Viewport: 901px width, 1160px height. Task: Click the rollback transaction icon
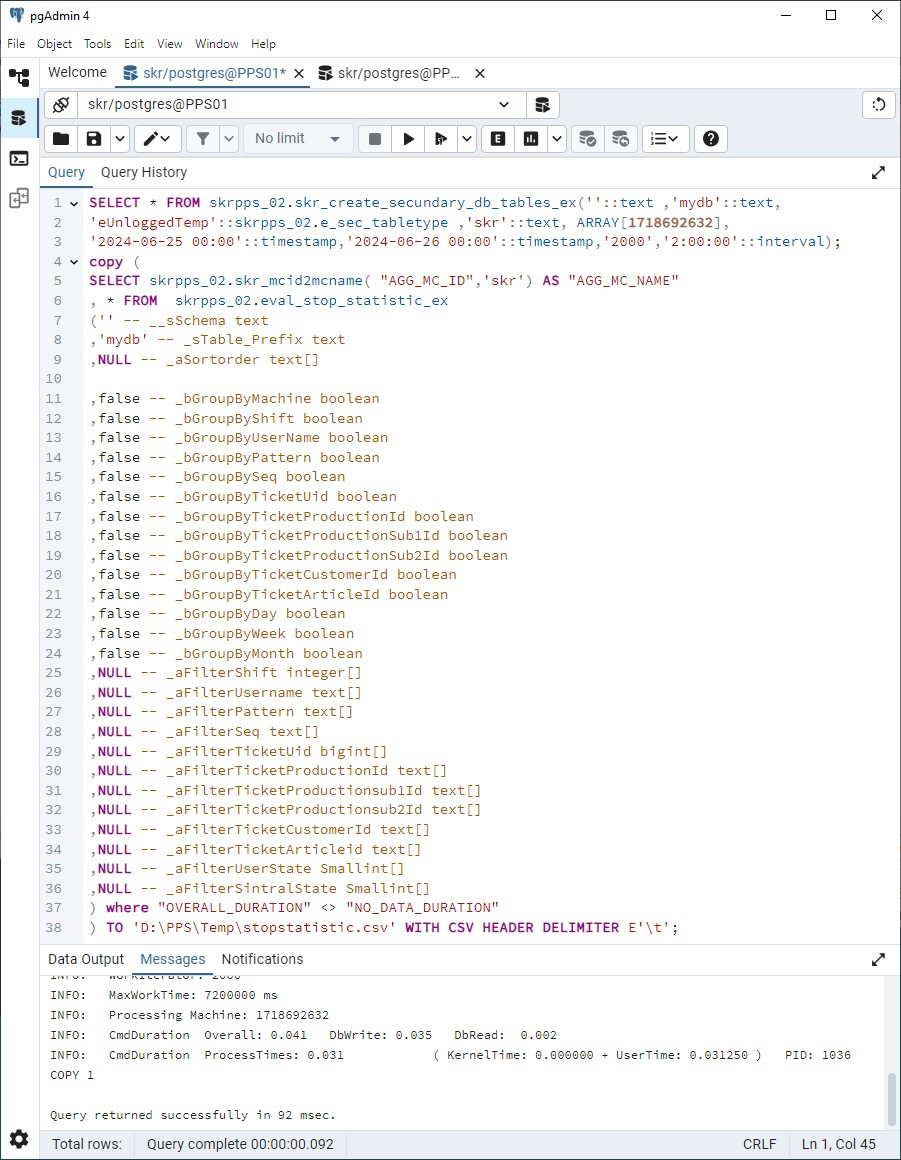pyautogui.click(x=621, y=138)
